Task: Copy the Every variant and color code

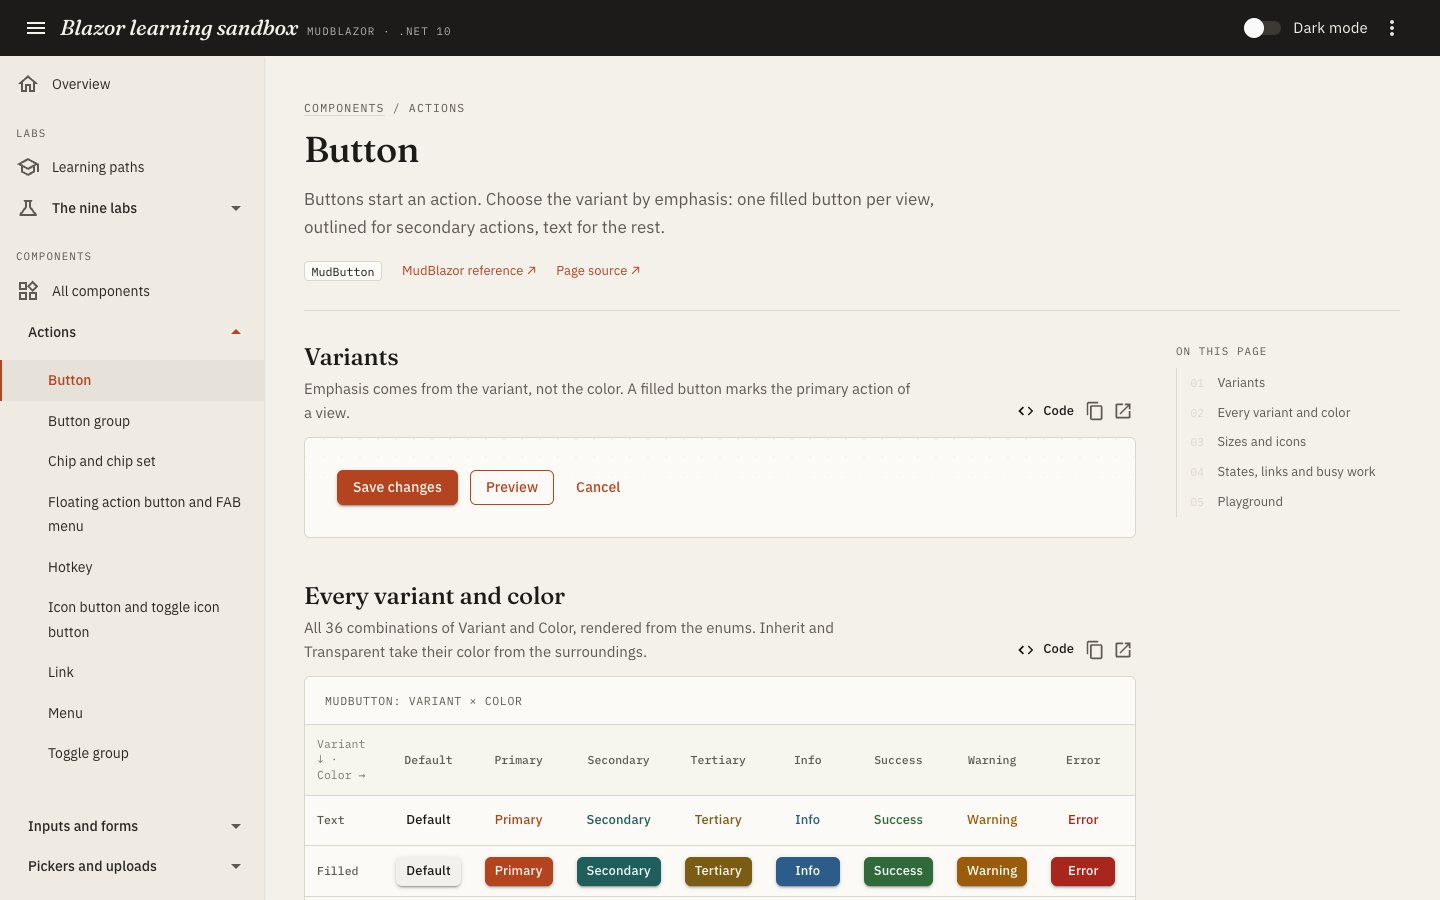Action: (x=1095, y=650)
